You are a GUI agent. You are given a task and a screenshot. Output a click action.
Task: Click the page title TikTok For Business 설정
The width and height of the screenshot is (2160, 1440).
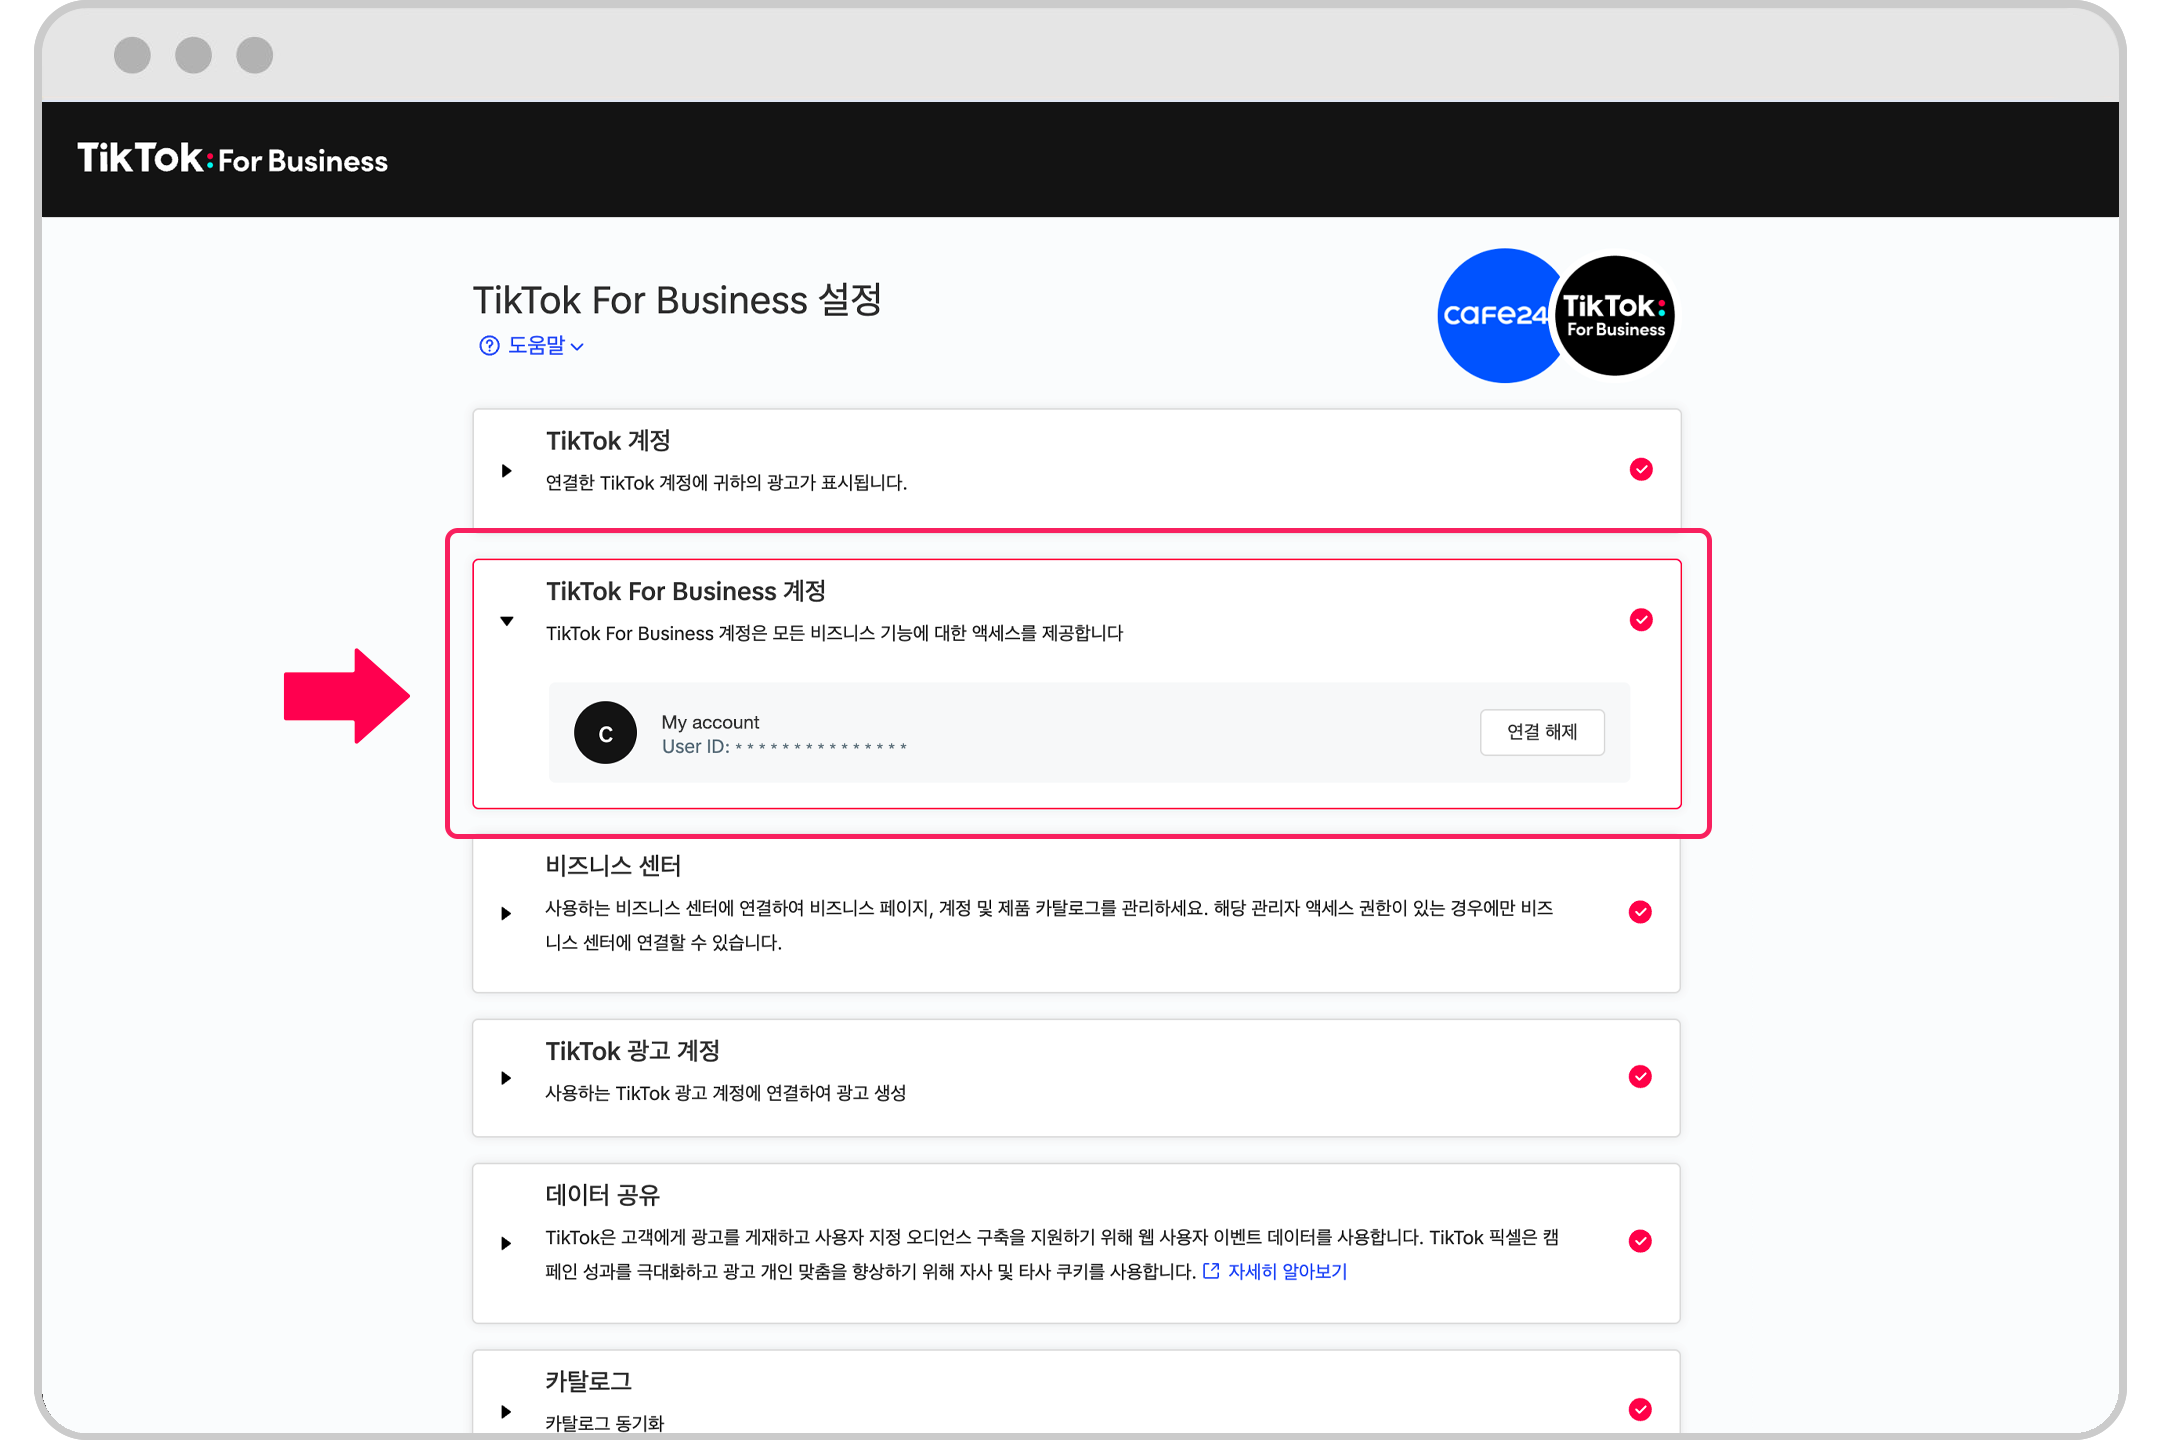point(677,300)
